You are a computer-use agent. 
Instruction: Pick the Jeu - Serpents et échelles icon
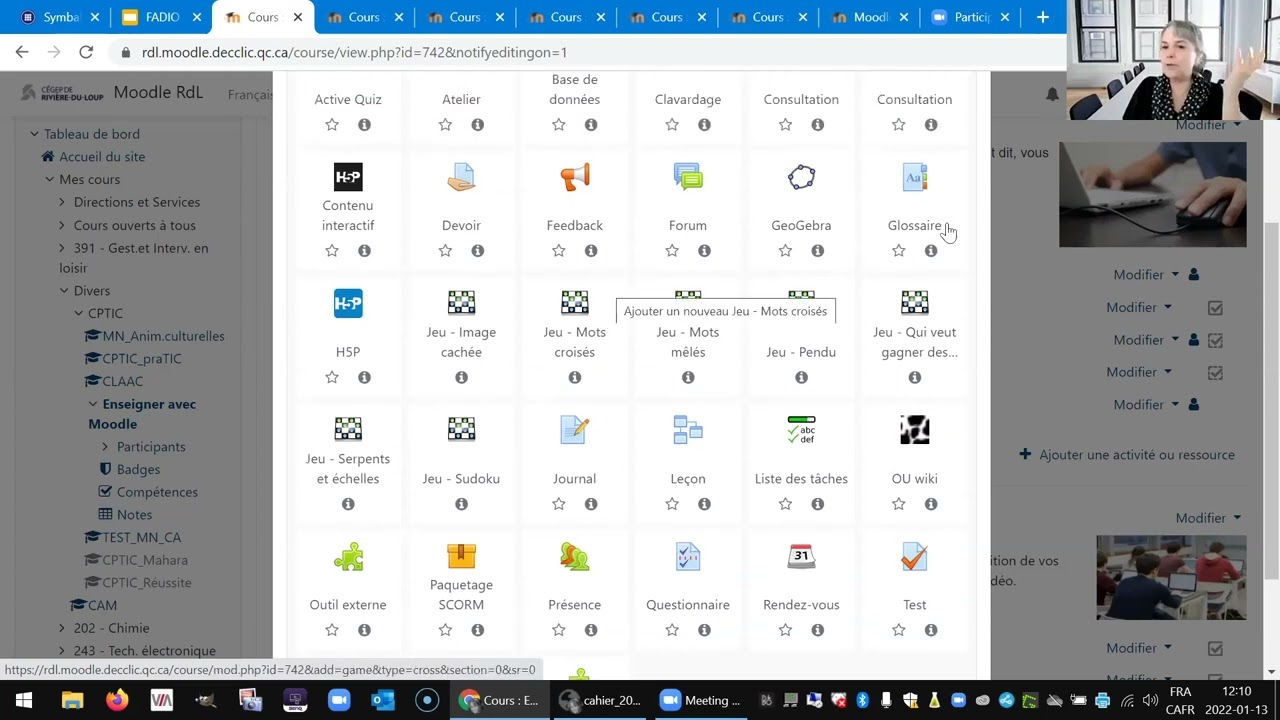(348, 430)
